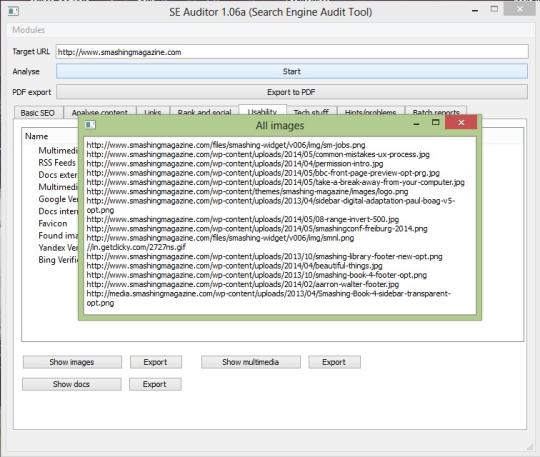540x457 pixels.
Task: Click Export button next to Show docs
Action: (155, 384)
